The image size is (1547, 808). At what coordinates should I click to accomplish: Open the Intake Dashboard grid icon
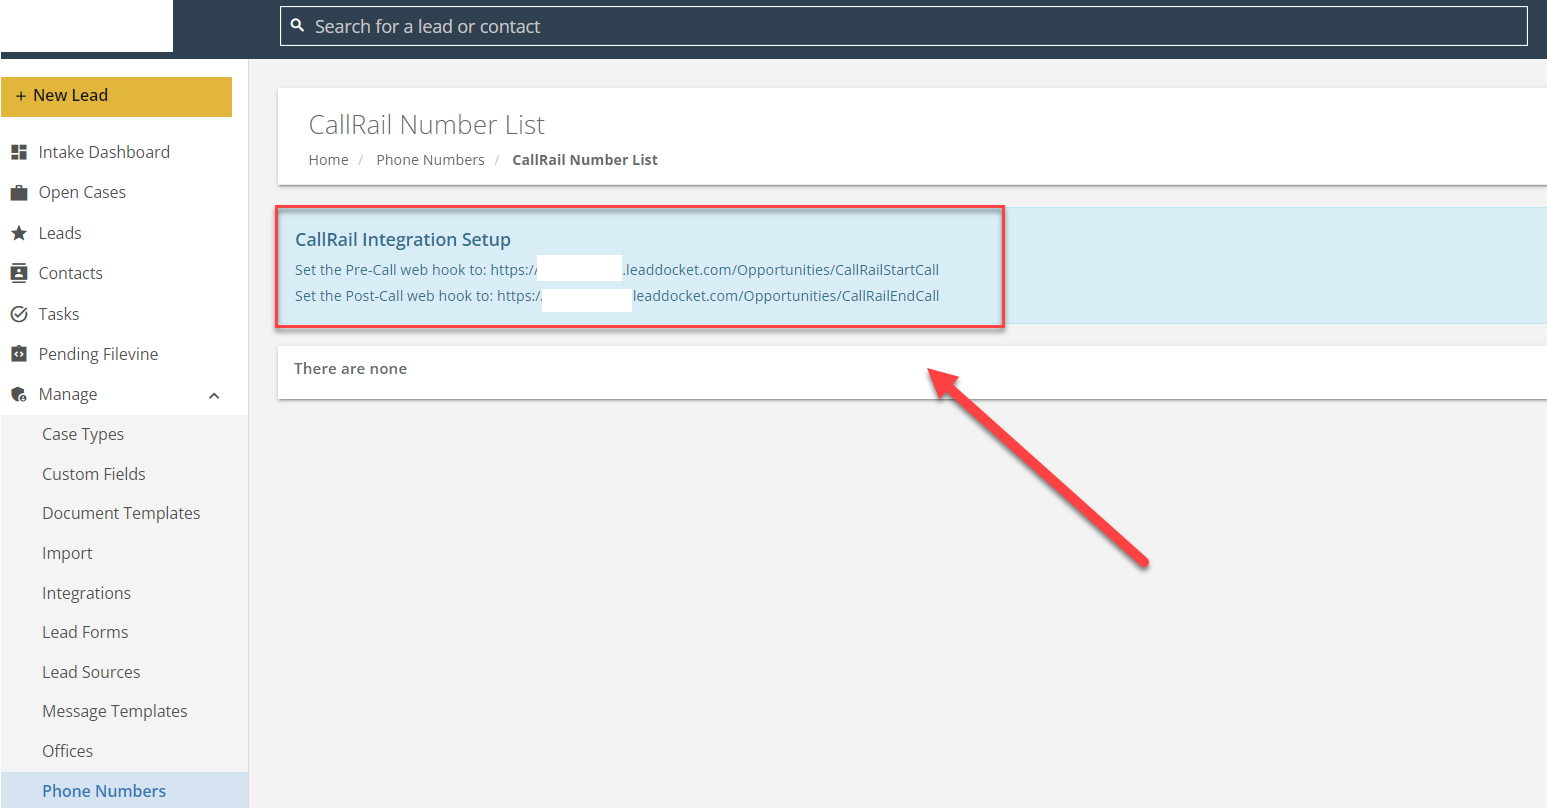[x=18, y=151]
